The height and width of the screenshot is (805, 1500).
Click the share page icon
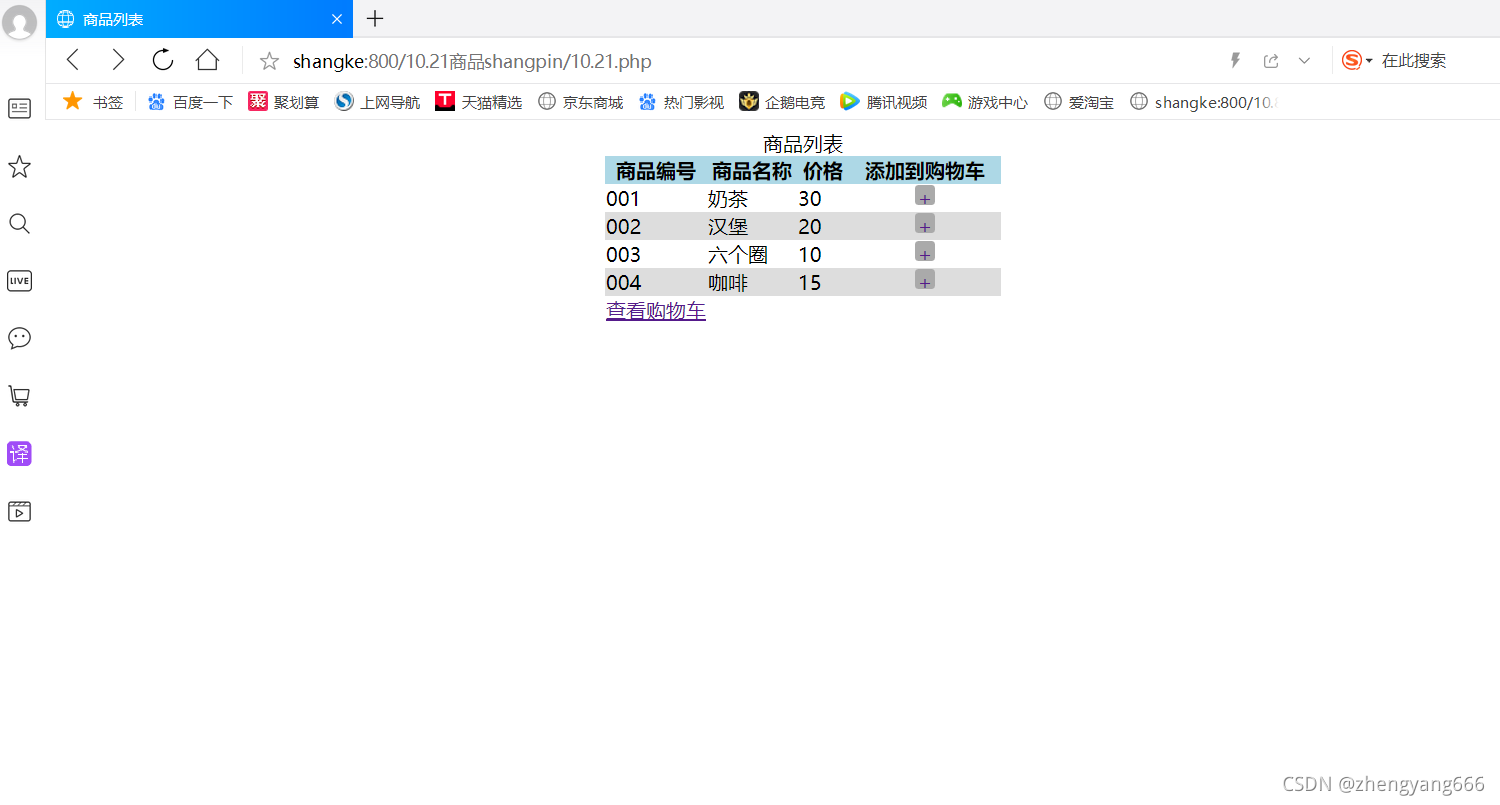coord(1271,61)
